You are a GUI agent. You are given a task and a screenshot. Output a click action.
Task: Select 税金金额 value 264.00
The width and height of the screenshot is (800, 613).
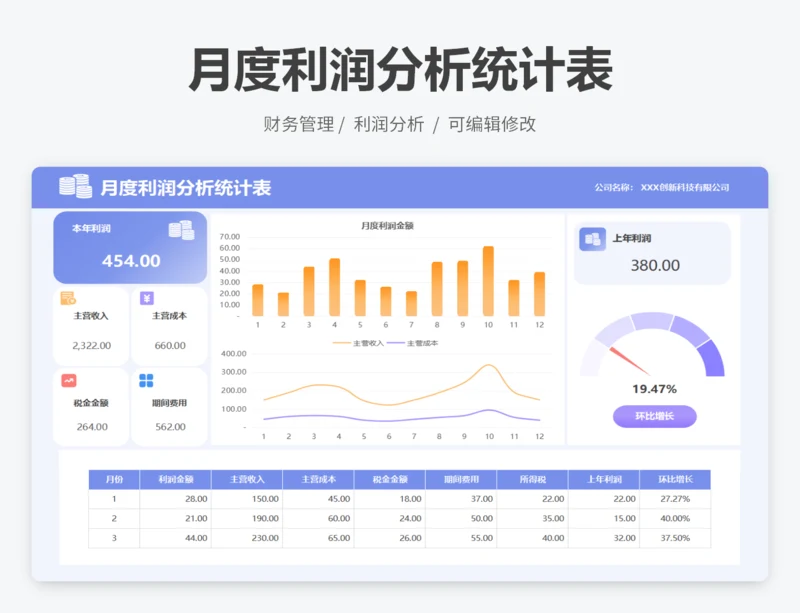[x=92, y=427]
